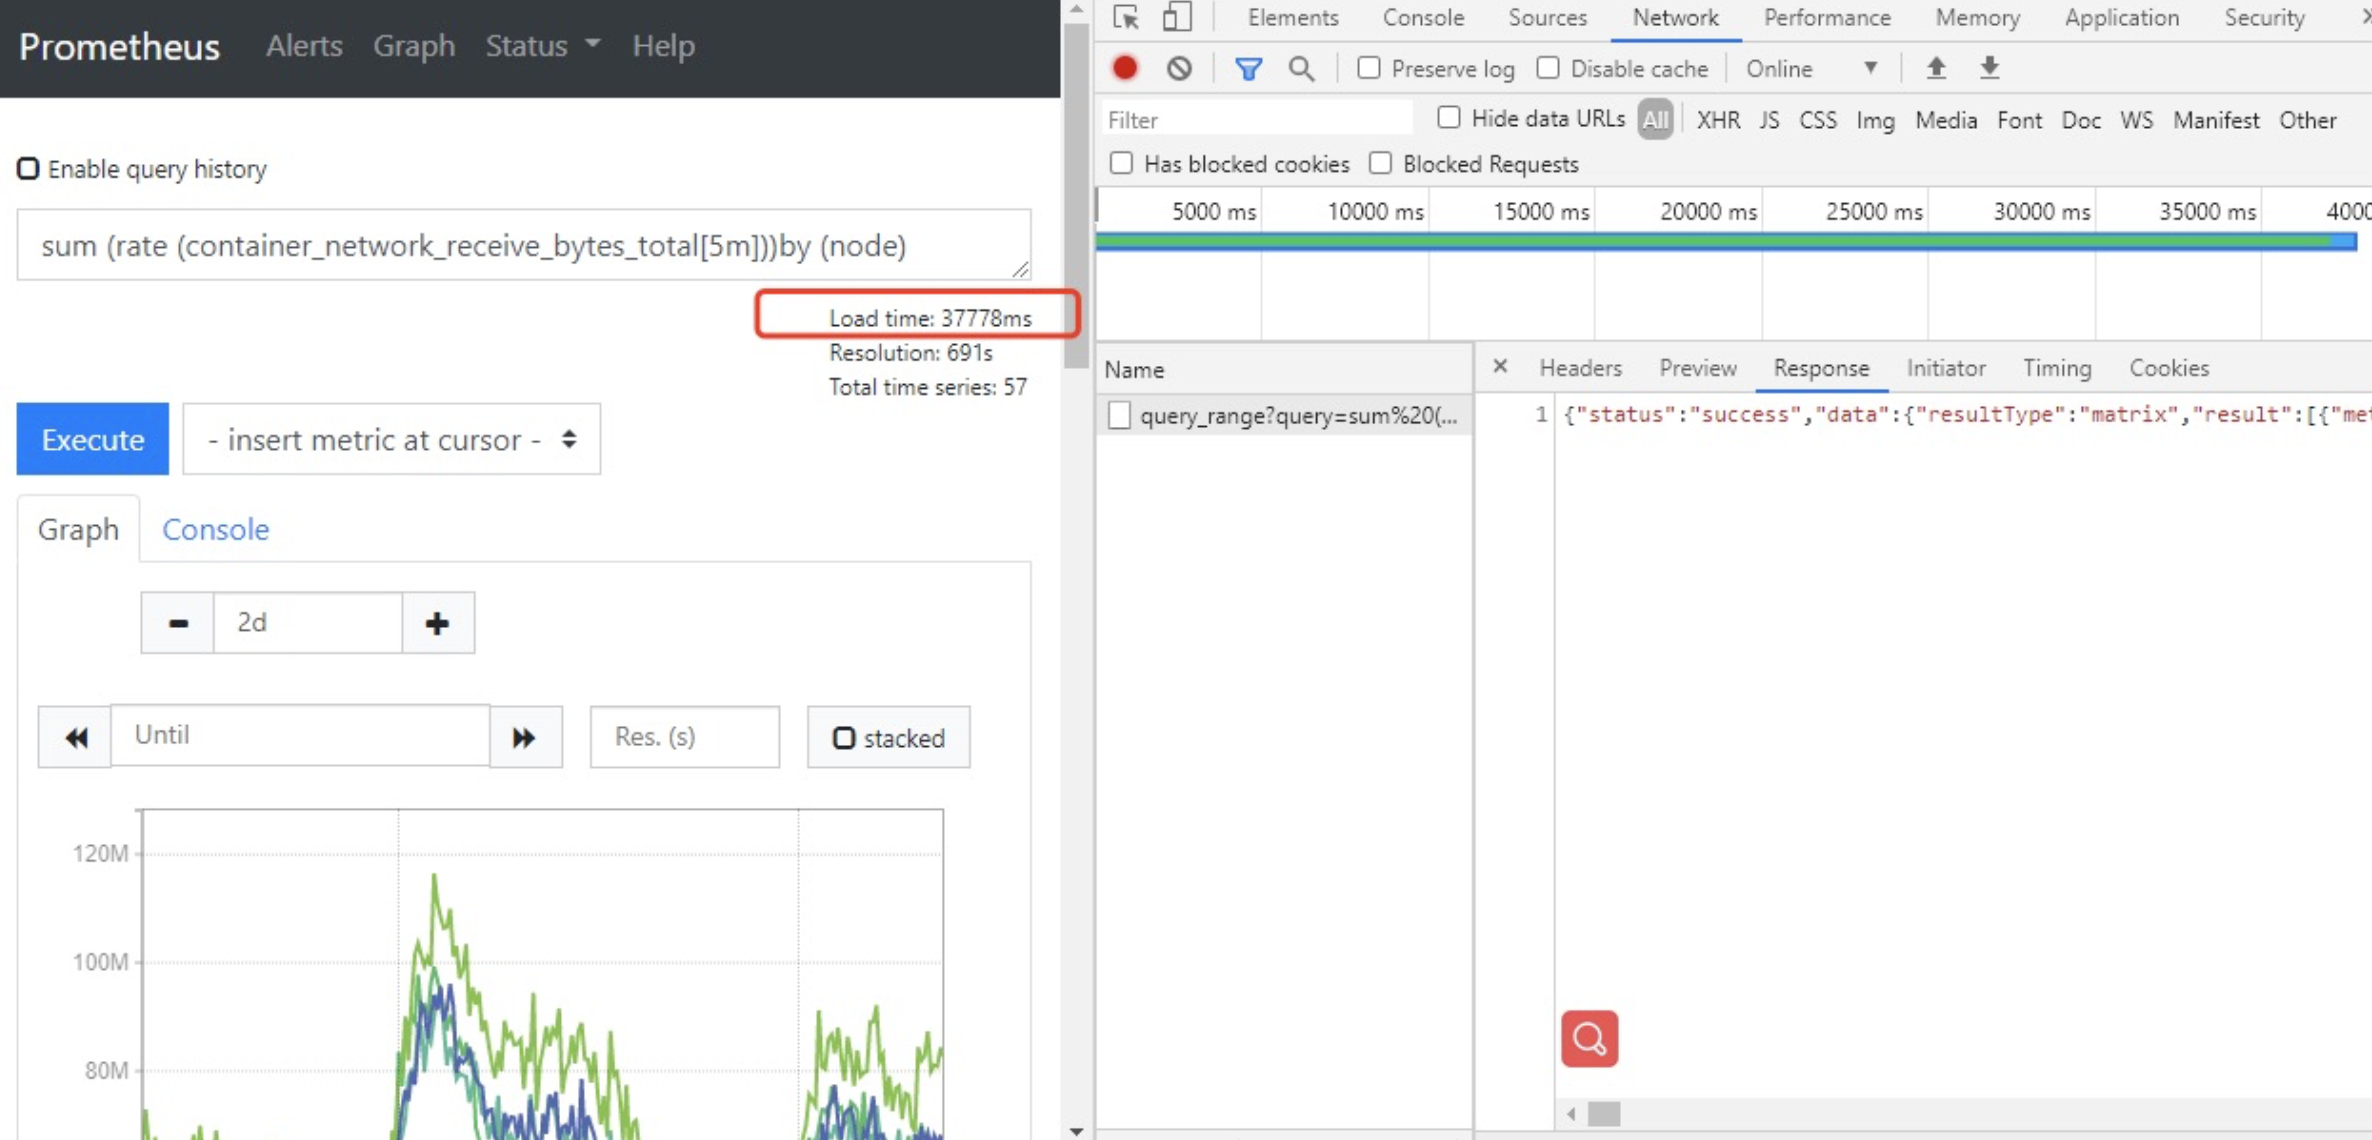Toggle the network filter funnel icon
This screenshot has height=1140, width=2372.
(x=1248, y=68)
